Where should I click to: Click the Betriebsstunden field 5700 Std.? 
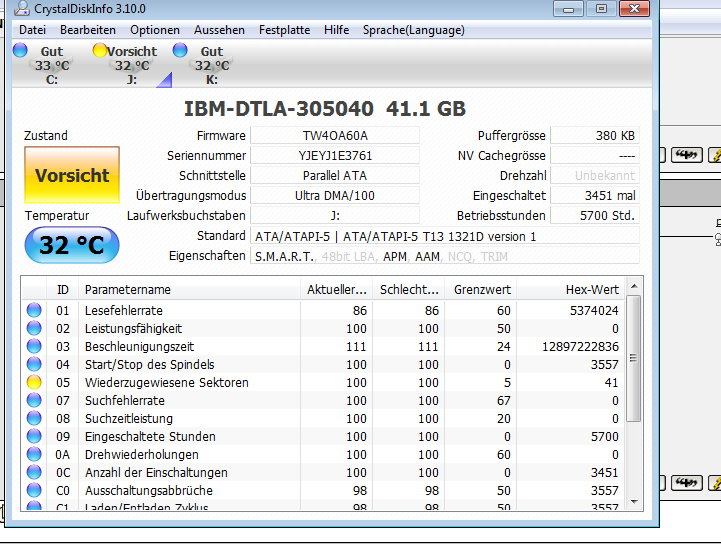[595, 215]
